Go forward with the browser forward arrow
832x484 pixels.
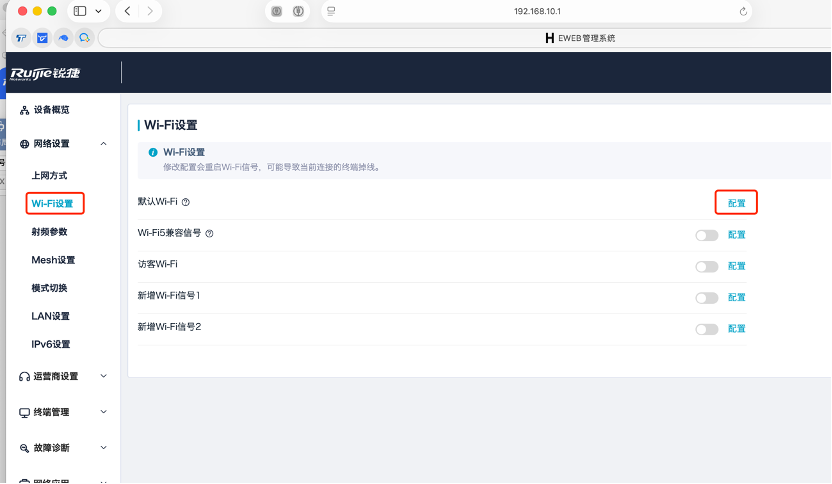(x=150, y=11)
